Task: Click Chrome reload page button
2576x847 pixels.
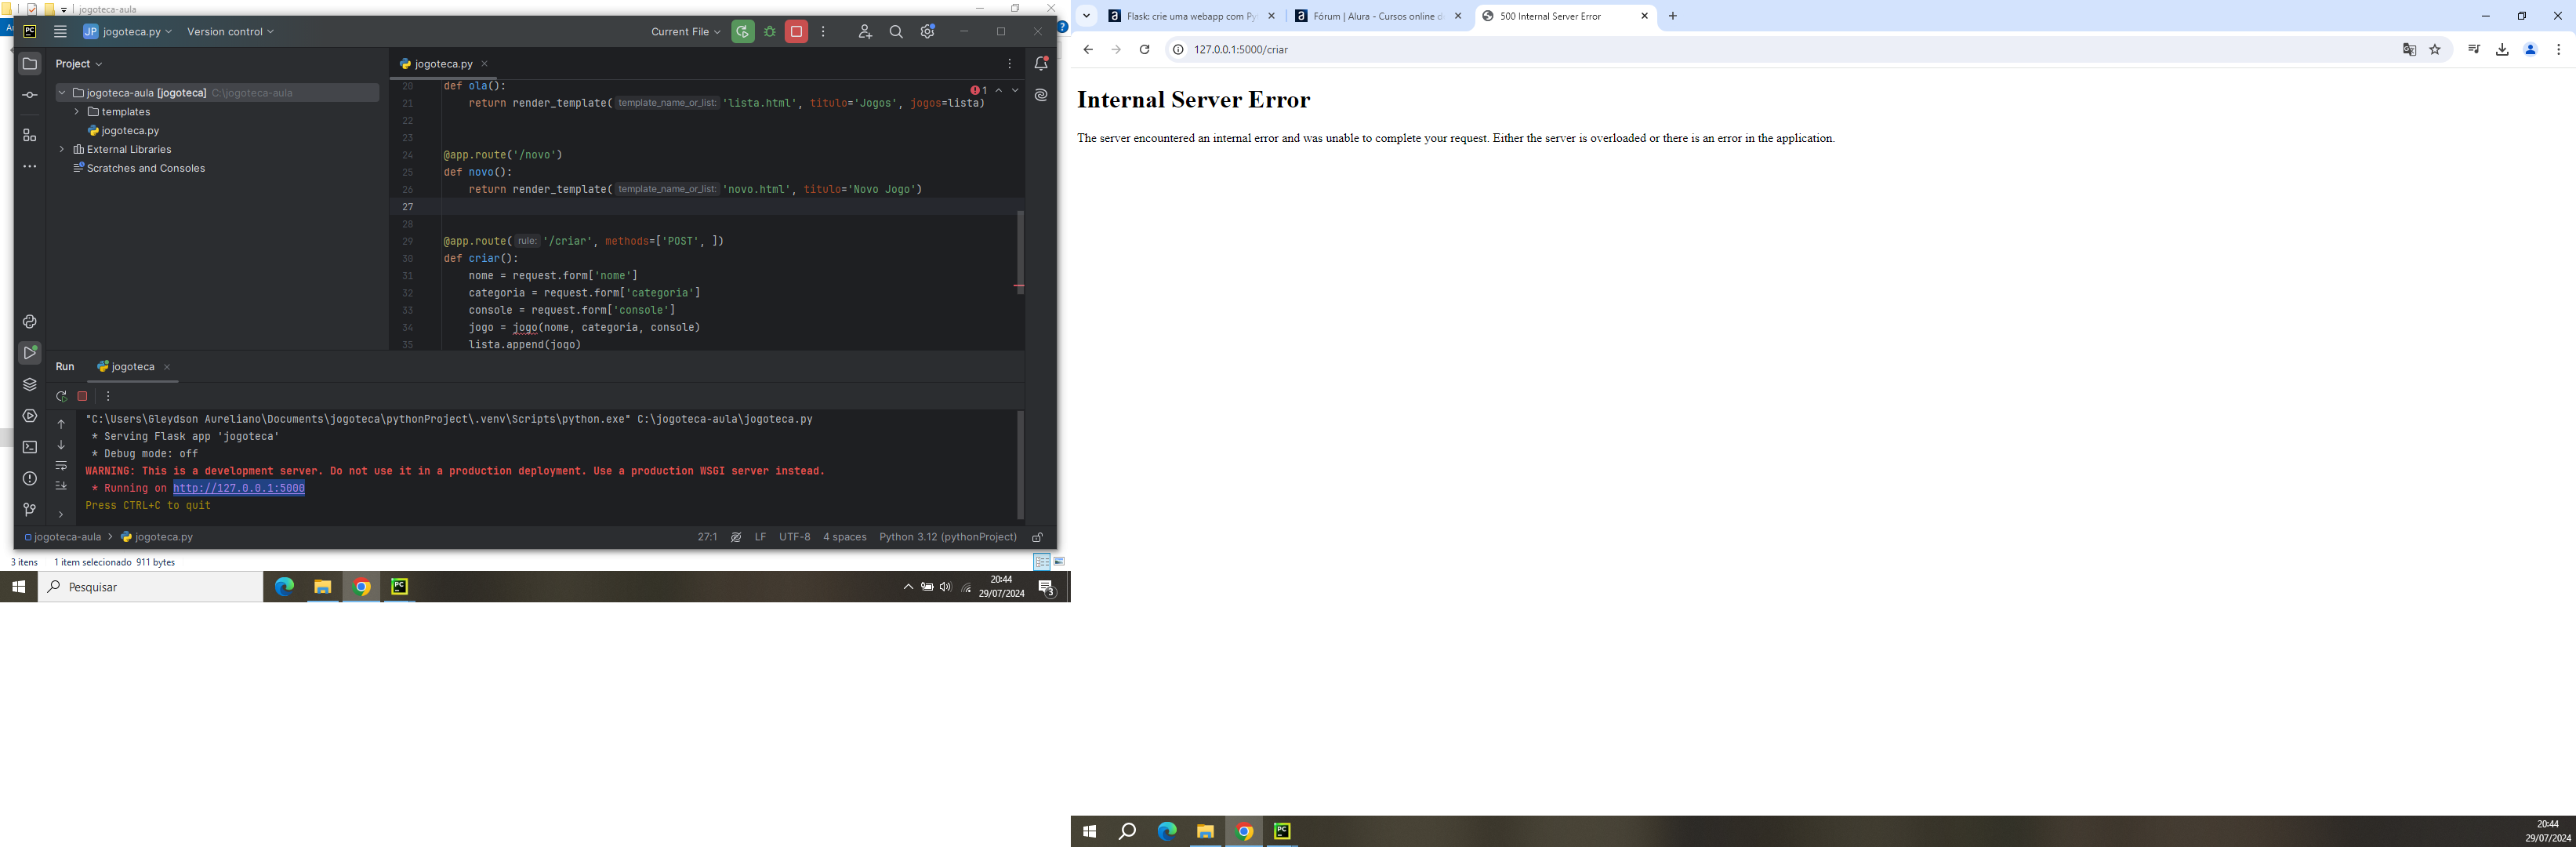Action: [1144, 49]
